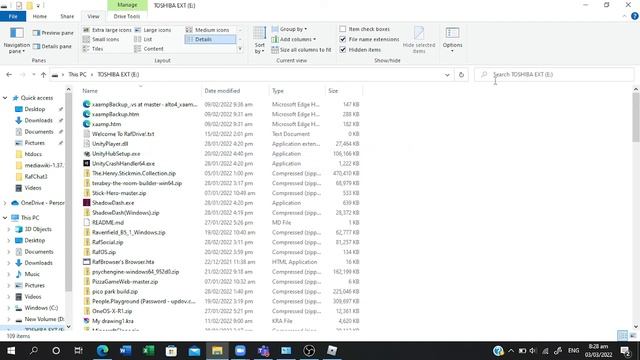Image resolution: width=640 pixels, height=360 pixels.
Task: Choose Extra large icons layout
Action: (107, 30)
